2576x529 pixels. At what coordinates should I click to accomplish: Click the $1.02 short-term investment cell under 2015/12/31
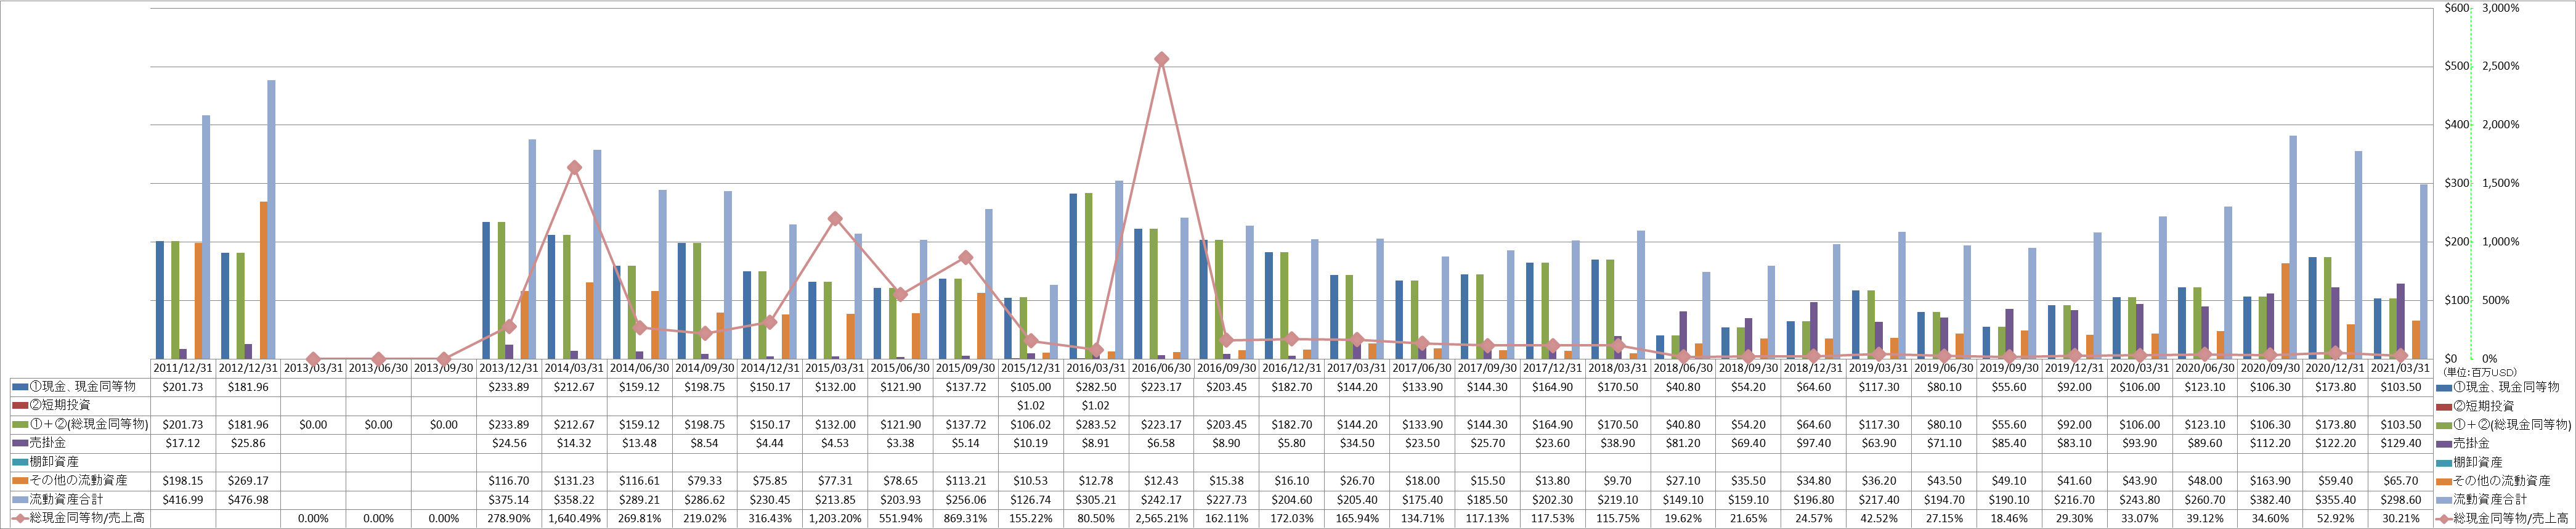[1031, 406]
